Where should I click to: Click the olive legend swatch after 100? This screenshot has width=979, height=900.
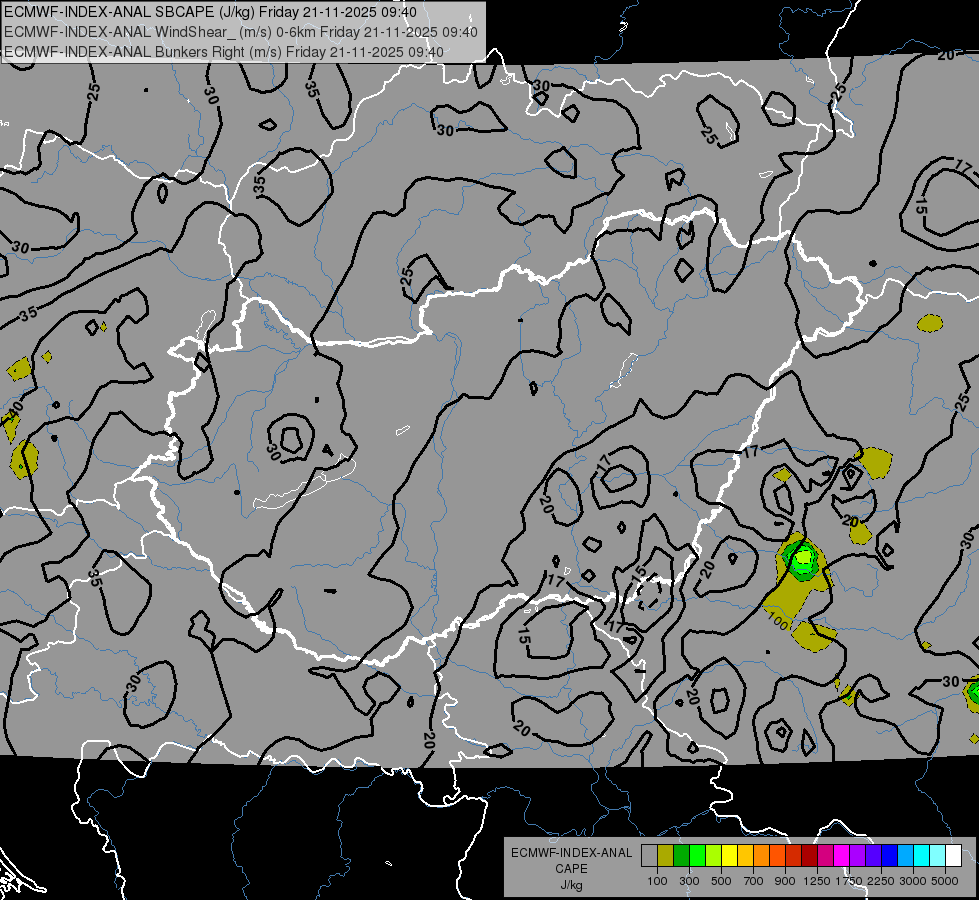coord(666,855)
